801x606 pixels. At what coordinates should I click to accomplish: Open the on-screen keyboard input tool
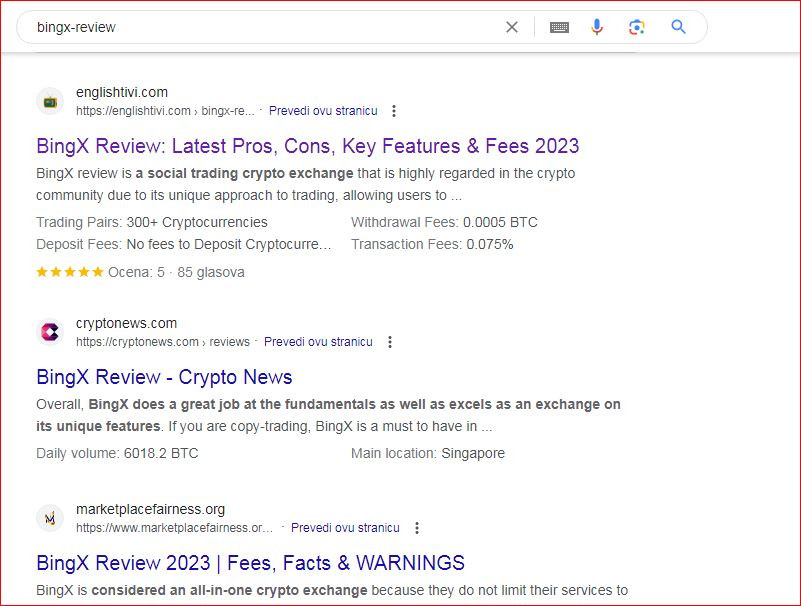pos(559,27)
